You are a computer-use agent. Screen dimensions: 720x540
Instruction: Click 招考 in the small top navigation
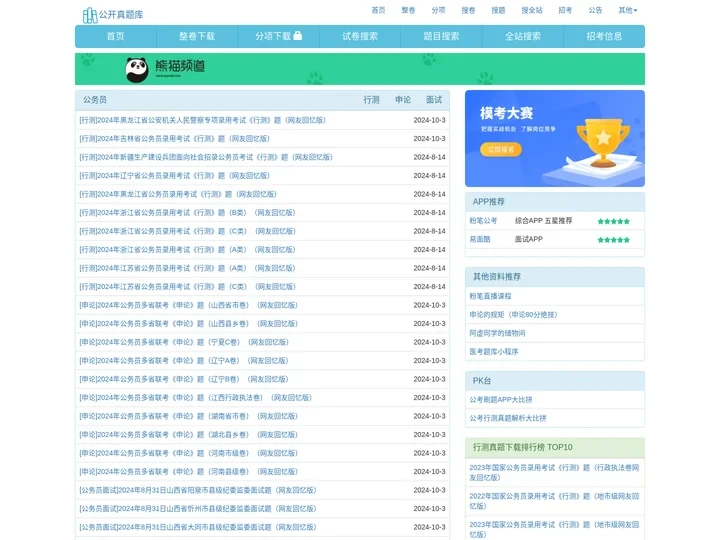coord(565,10)
